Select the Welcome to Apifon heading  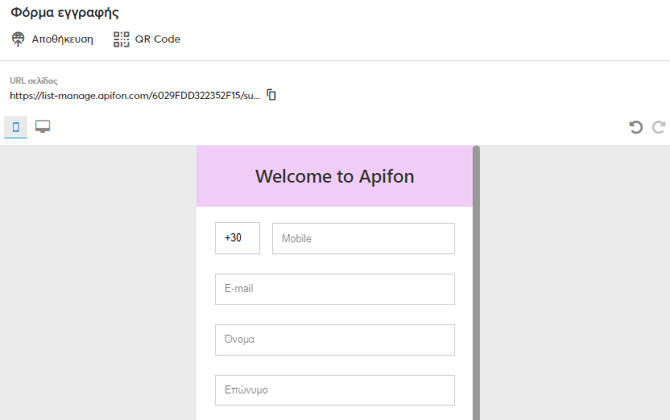(334, 177)
